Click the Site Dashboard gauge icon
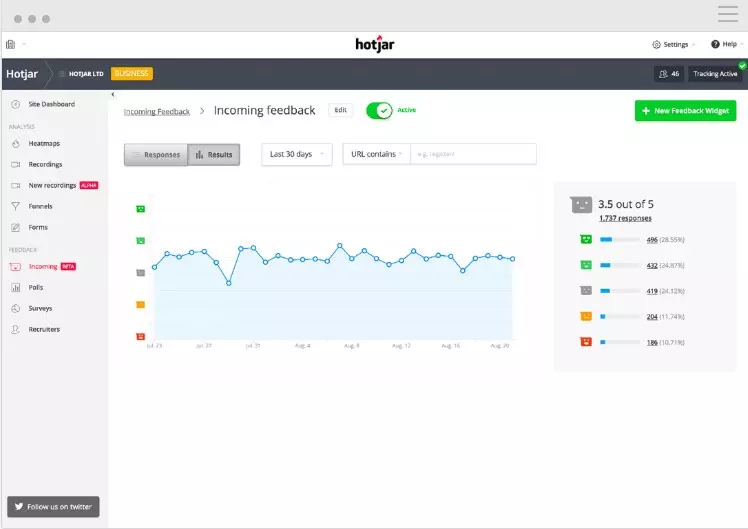 coord(16,104)
